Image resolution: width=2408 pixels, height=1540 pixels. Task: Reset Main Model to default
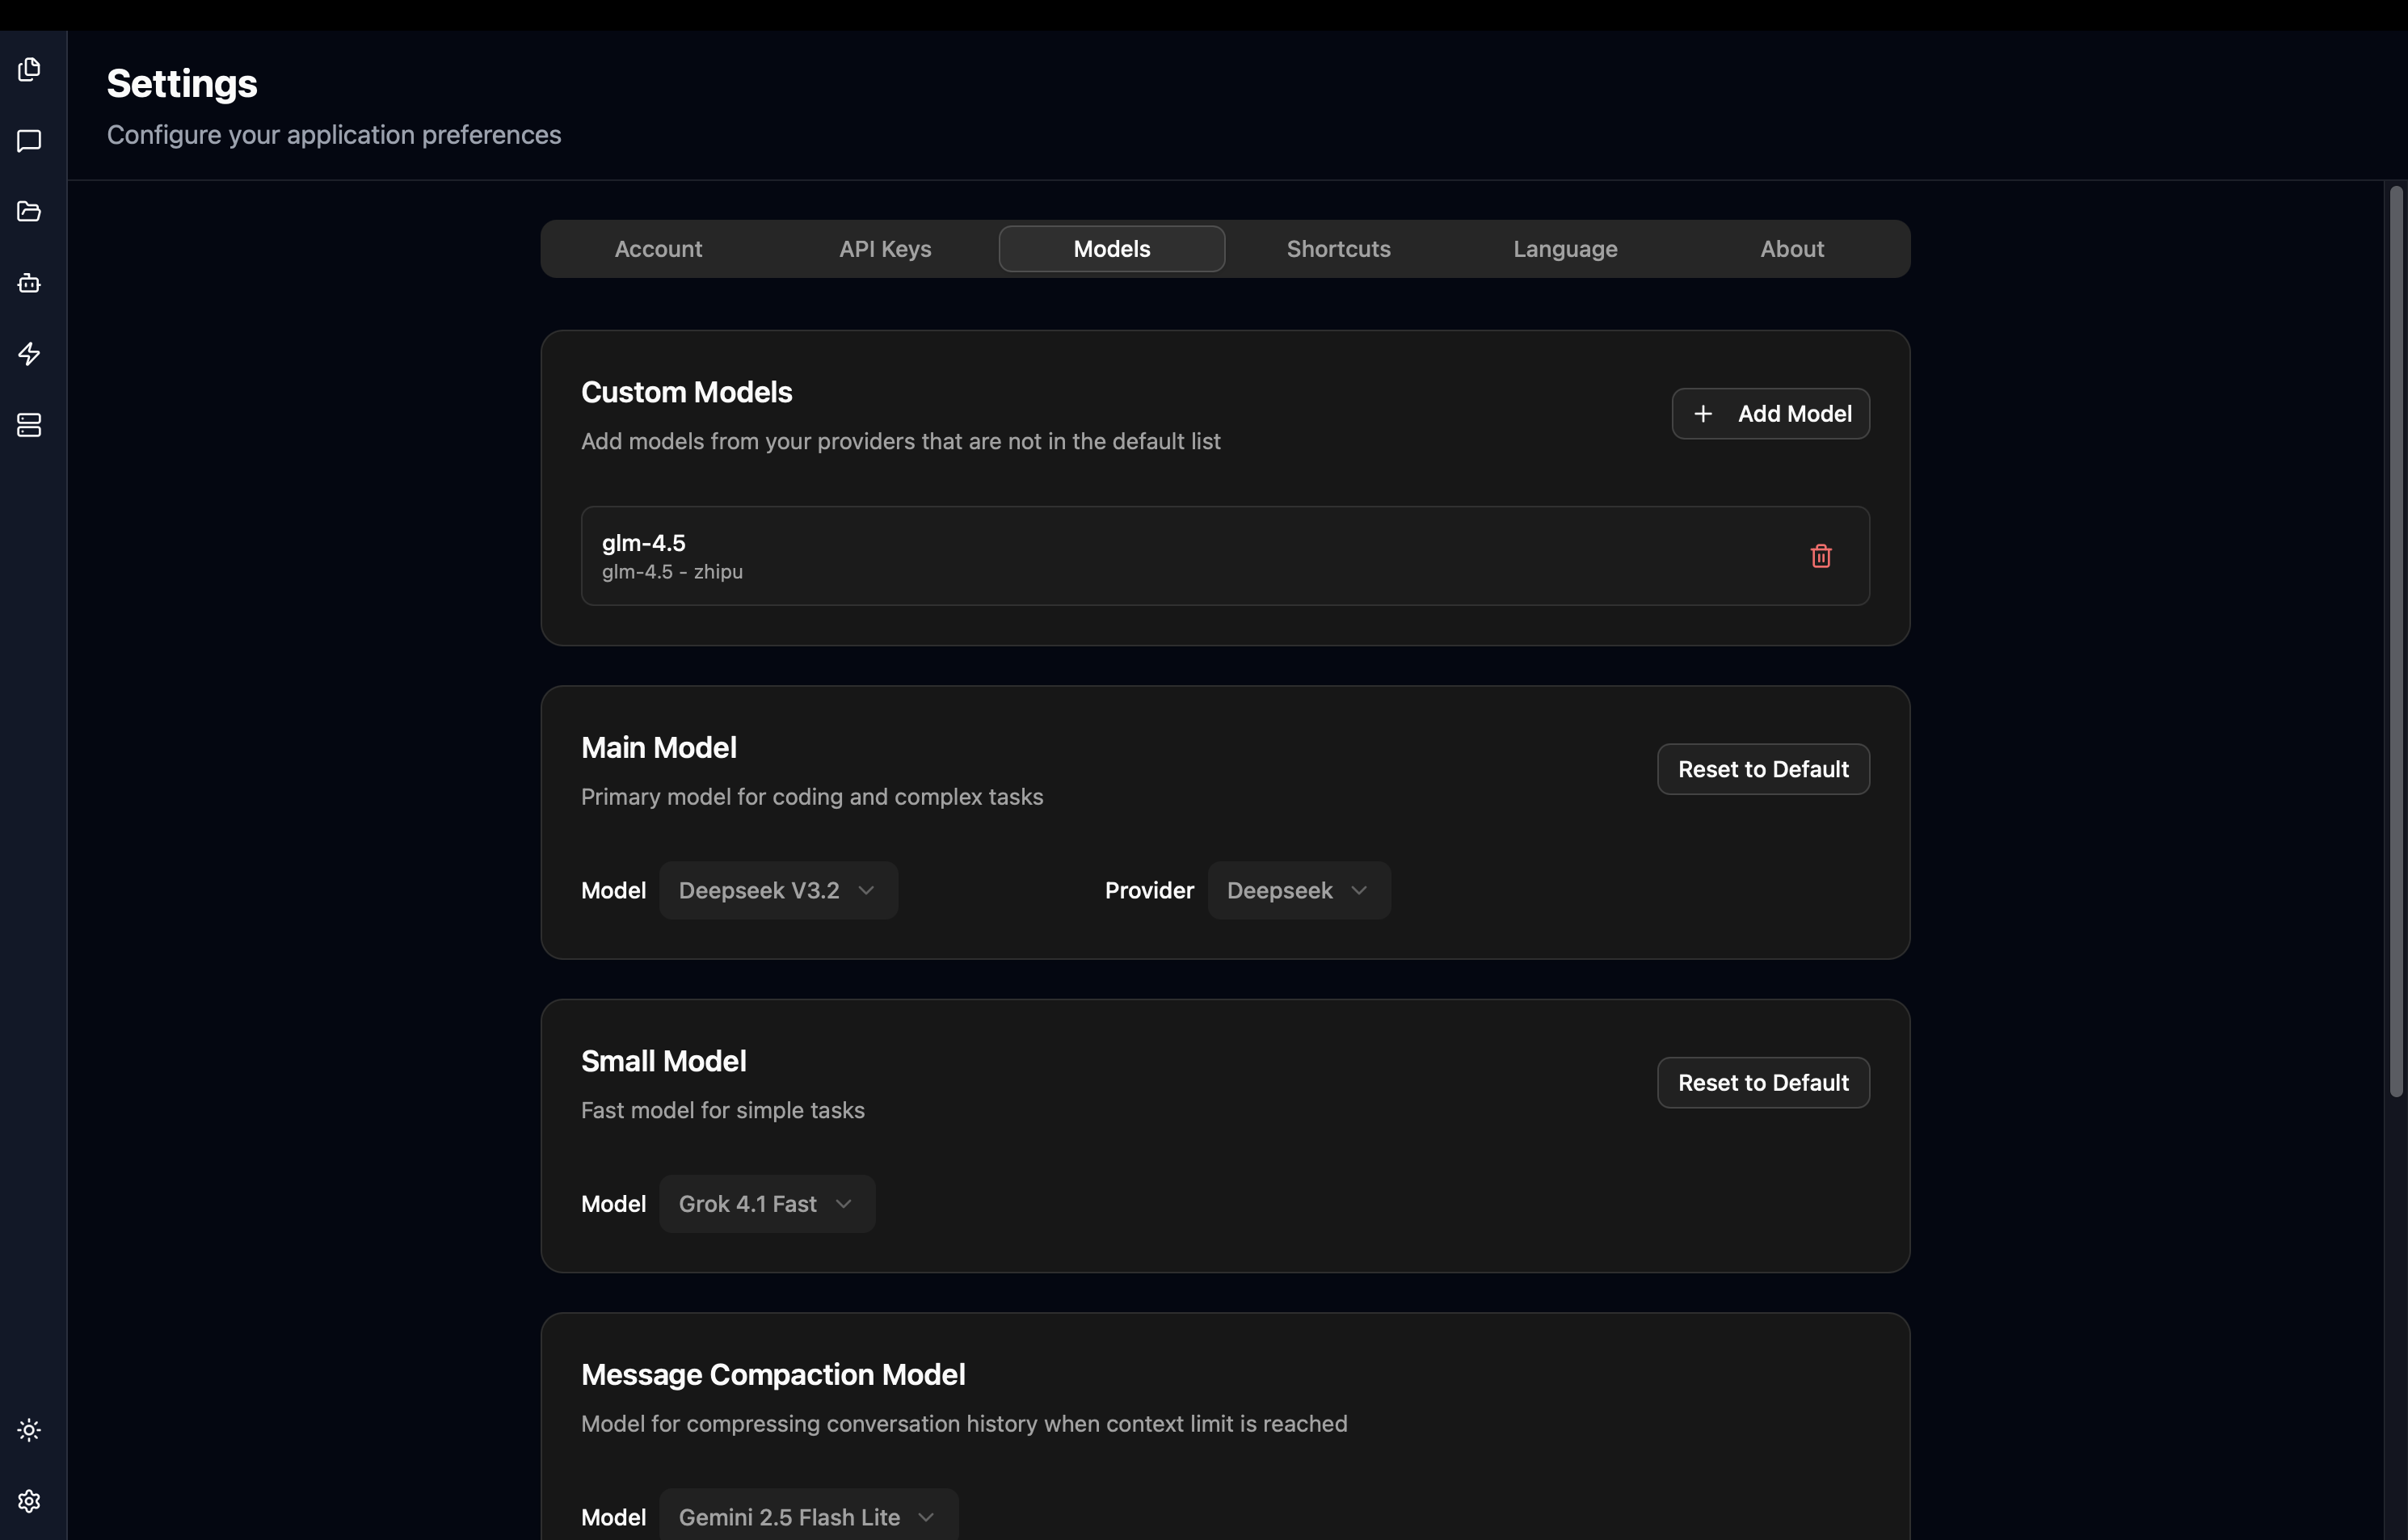pos(1762,769)
